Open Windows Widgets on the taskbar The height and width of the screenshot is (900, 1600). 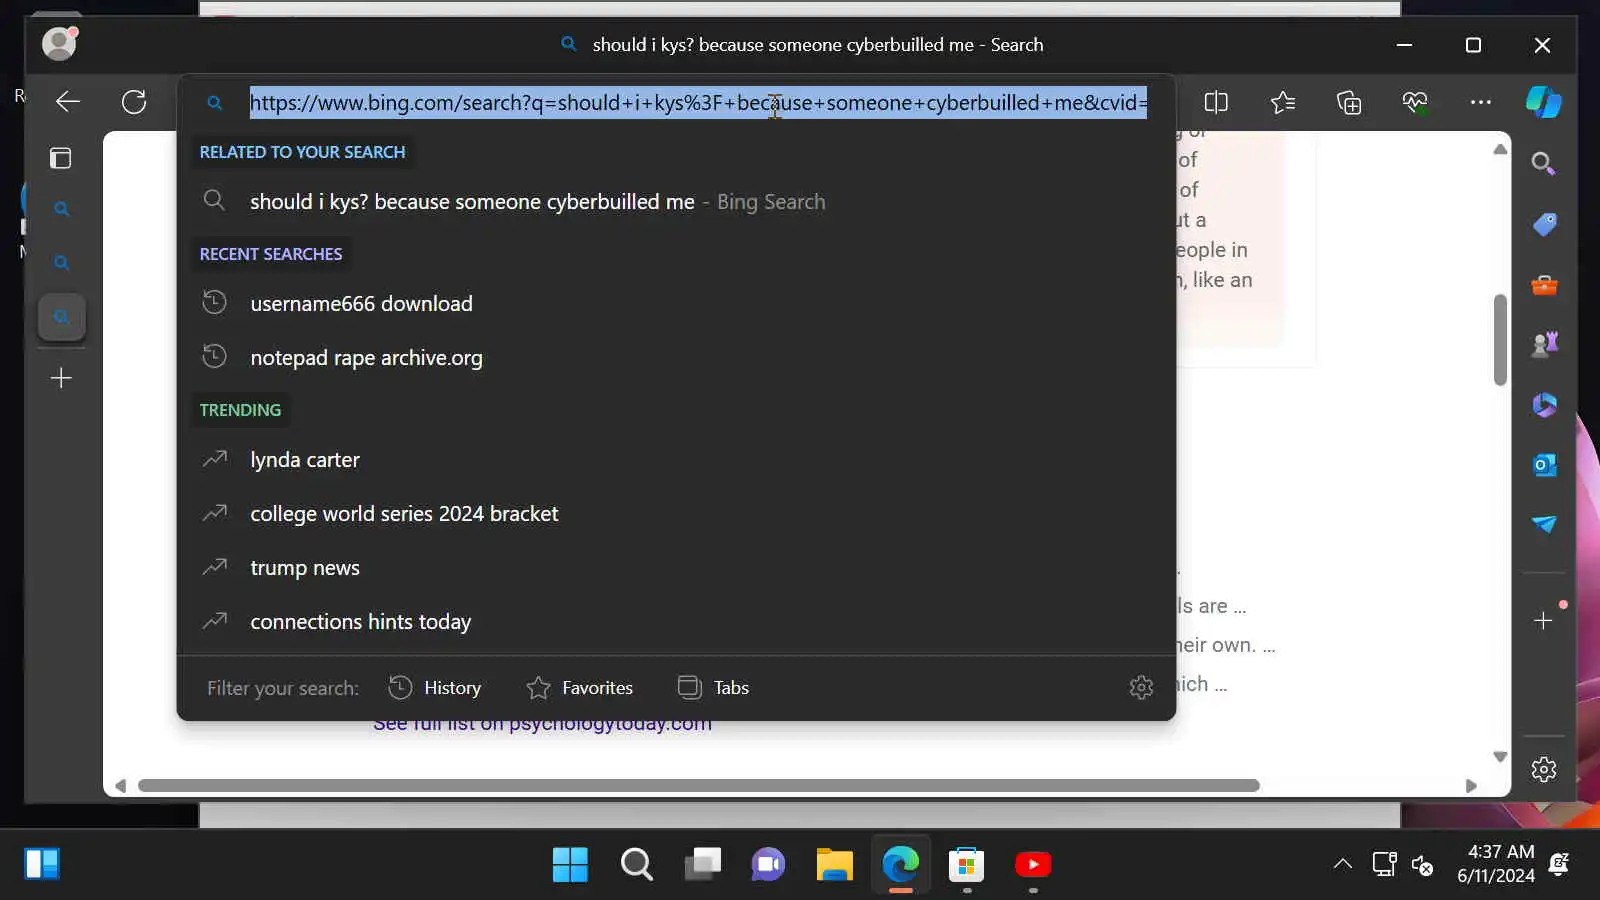pyautogui.click(x=42, y=864)
